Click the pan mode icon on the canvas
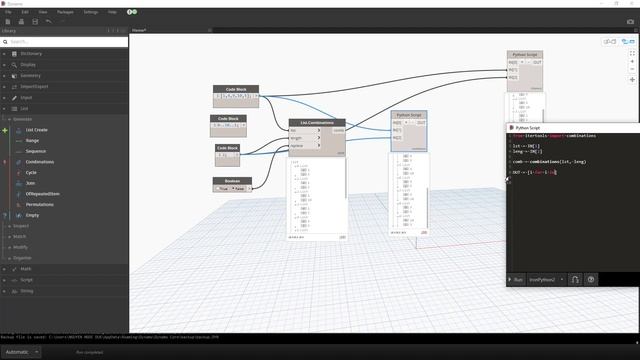640x360 pixels. tap(632, 80)
